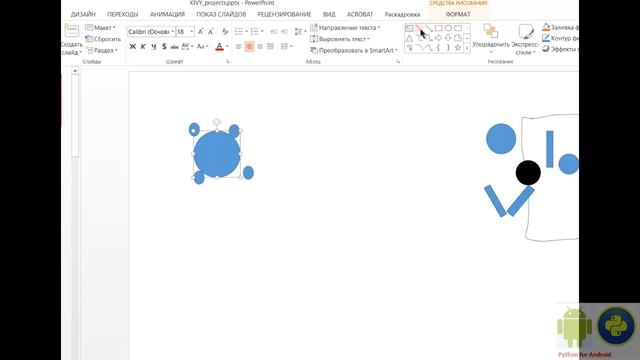Toggle underline Ч formatting
640x360 pixels.
[x=153, y=47]
